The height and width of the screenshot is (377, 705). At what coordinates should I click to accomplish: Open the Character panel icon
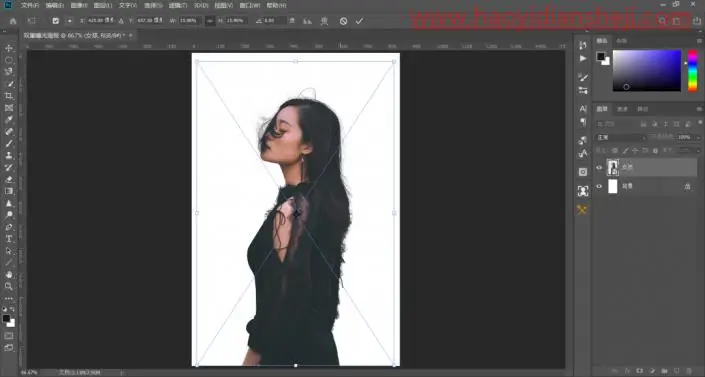(x=583, y=109)
